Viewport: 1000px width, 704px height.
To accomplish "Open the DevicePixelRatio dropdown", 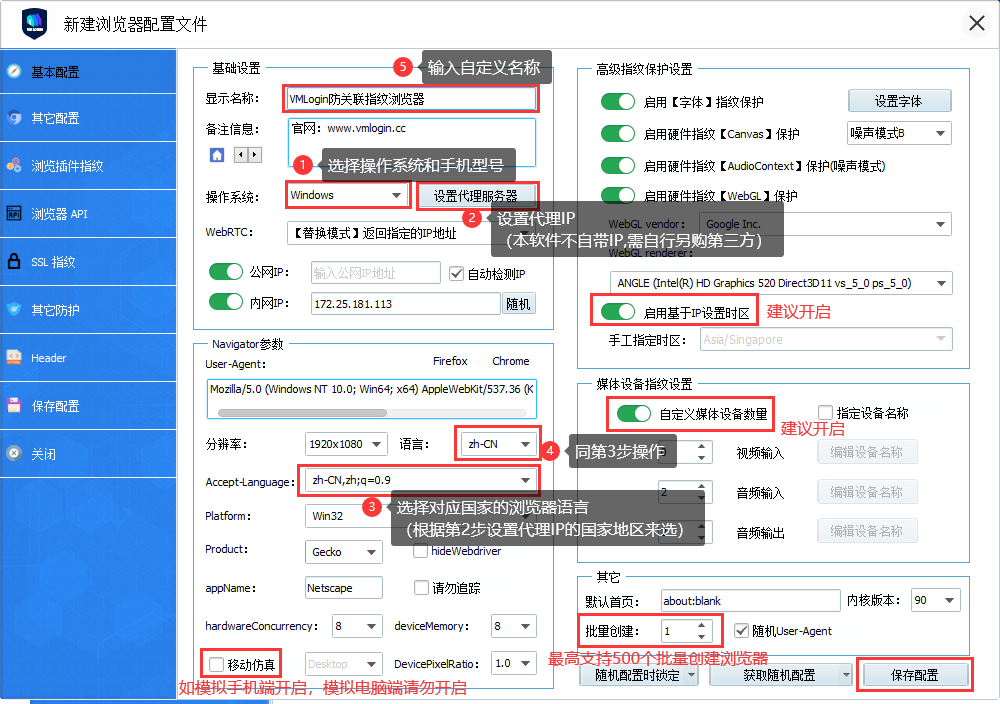I will coord(514,664).
